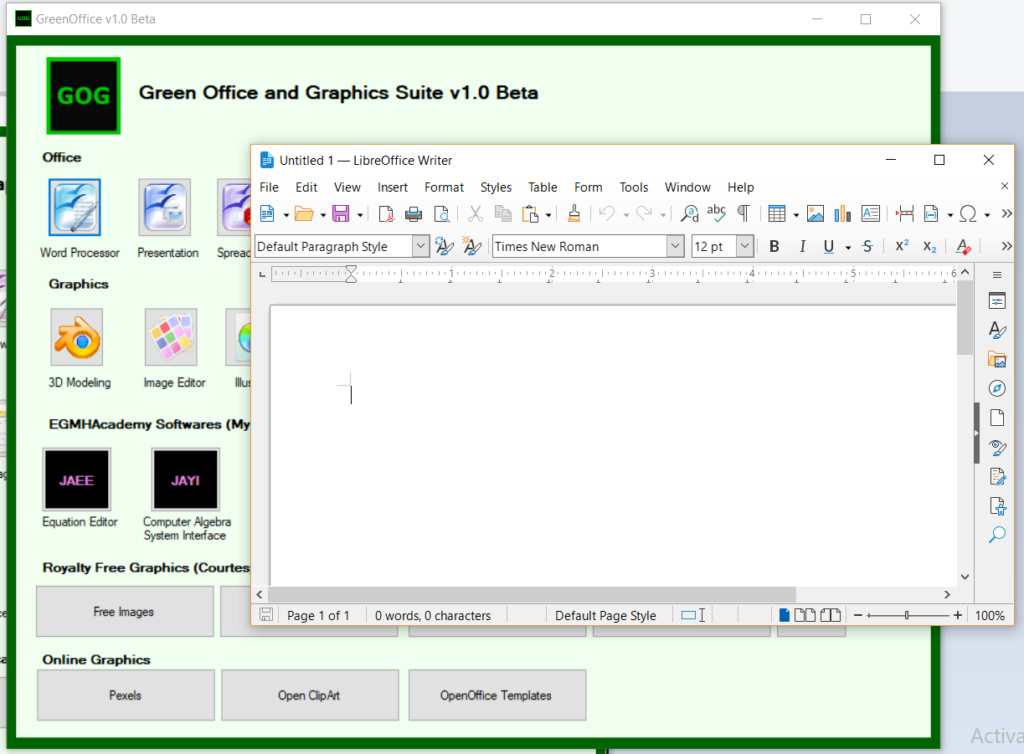Toggle Subscript formatting
Viewport: 1024px width, 754px height.
[929, 247]
